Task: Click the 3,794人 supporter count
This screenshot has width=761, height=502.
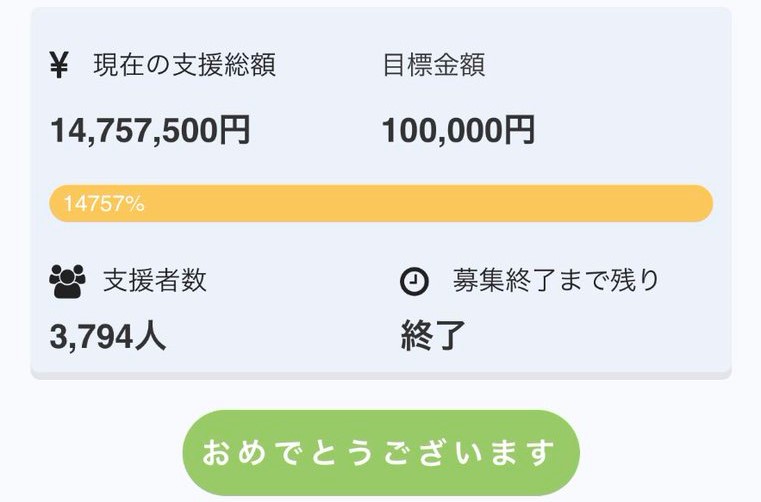Action: 107,336
